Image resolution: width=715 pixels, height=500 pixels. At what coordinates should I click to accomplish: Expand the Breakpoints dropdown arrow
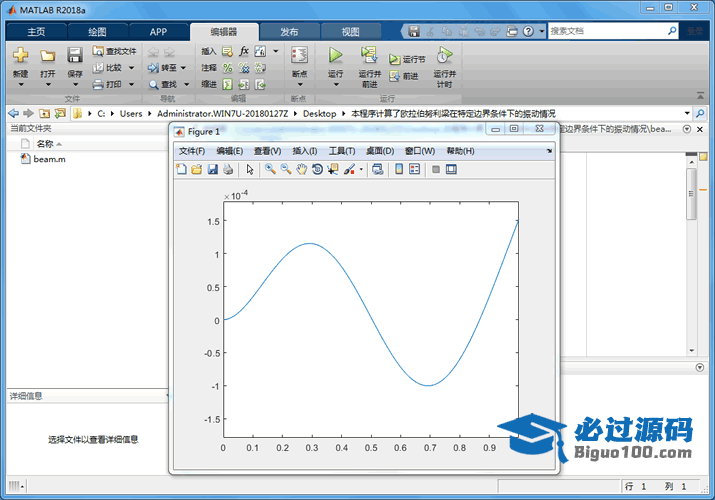coord(300,85)
